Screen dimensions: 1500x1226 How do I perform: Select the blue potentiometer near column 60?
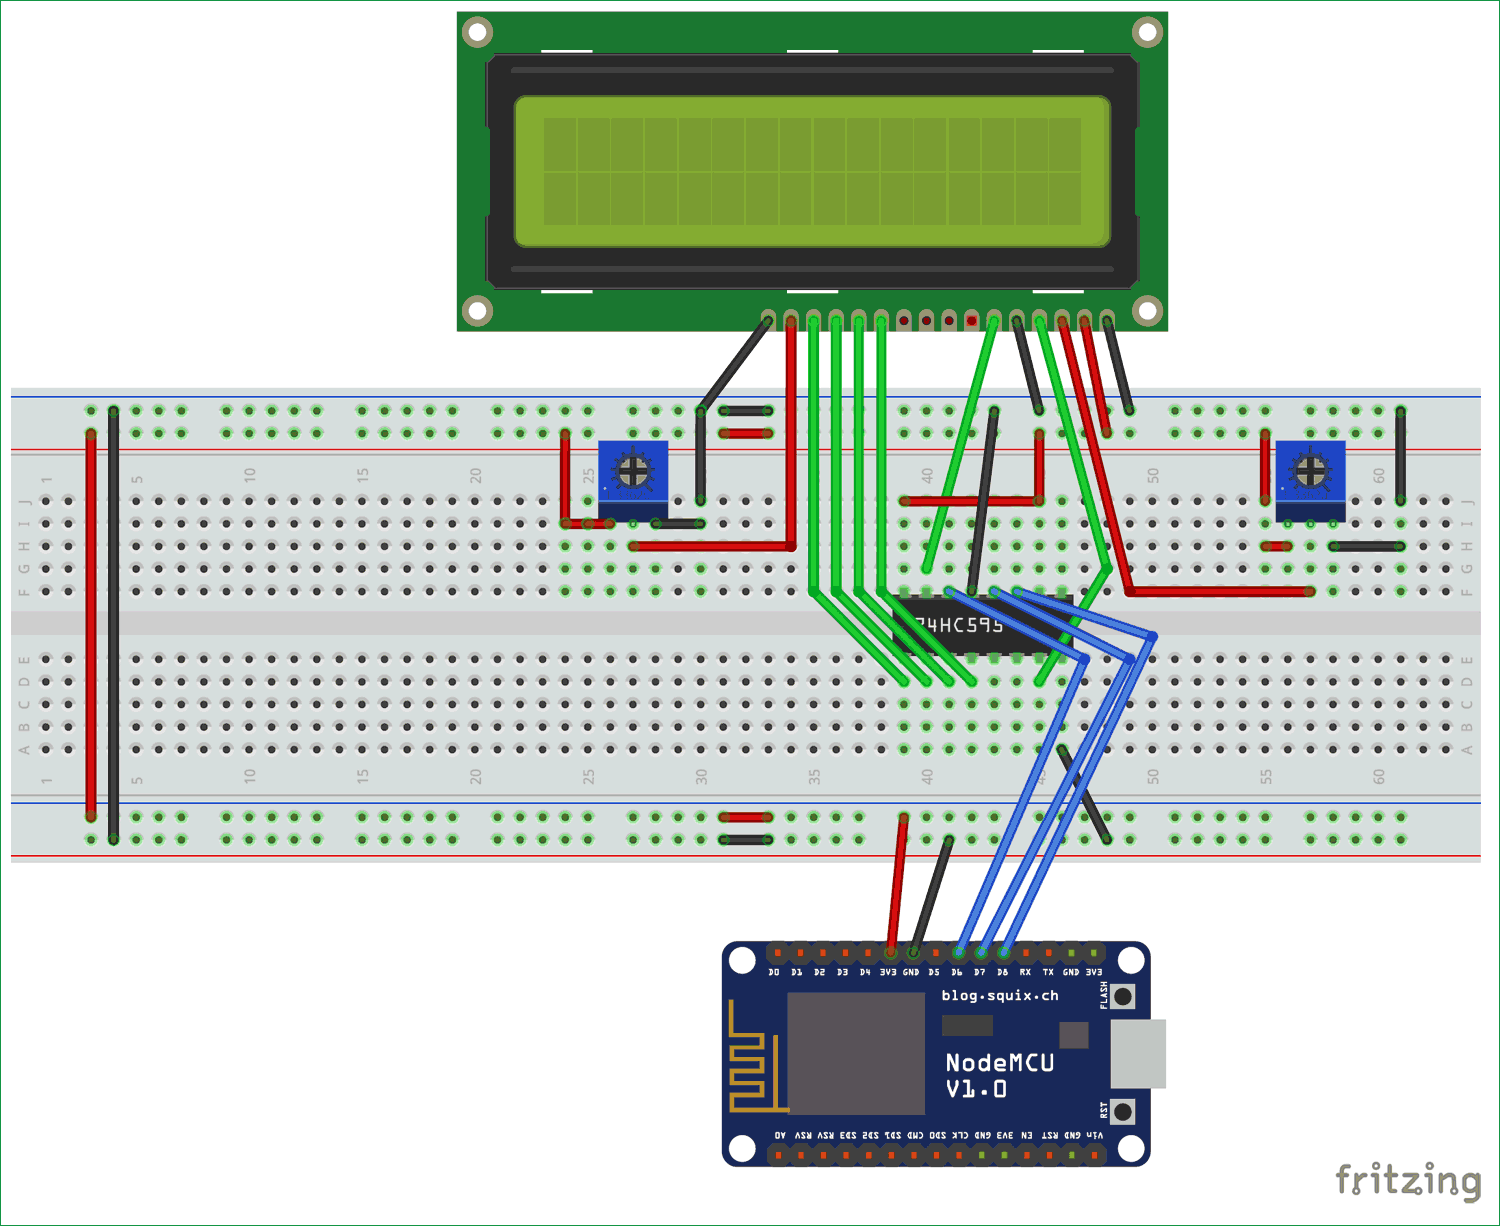(x=1310, y=481)
